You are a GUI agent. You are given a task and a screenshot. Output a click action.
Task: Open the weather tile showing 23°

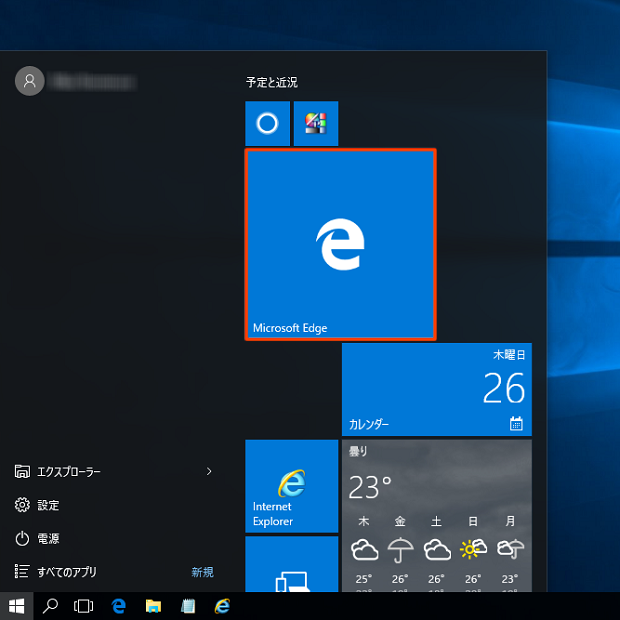coord(437,516)
